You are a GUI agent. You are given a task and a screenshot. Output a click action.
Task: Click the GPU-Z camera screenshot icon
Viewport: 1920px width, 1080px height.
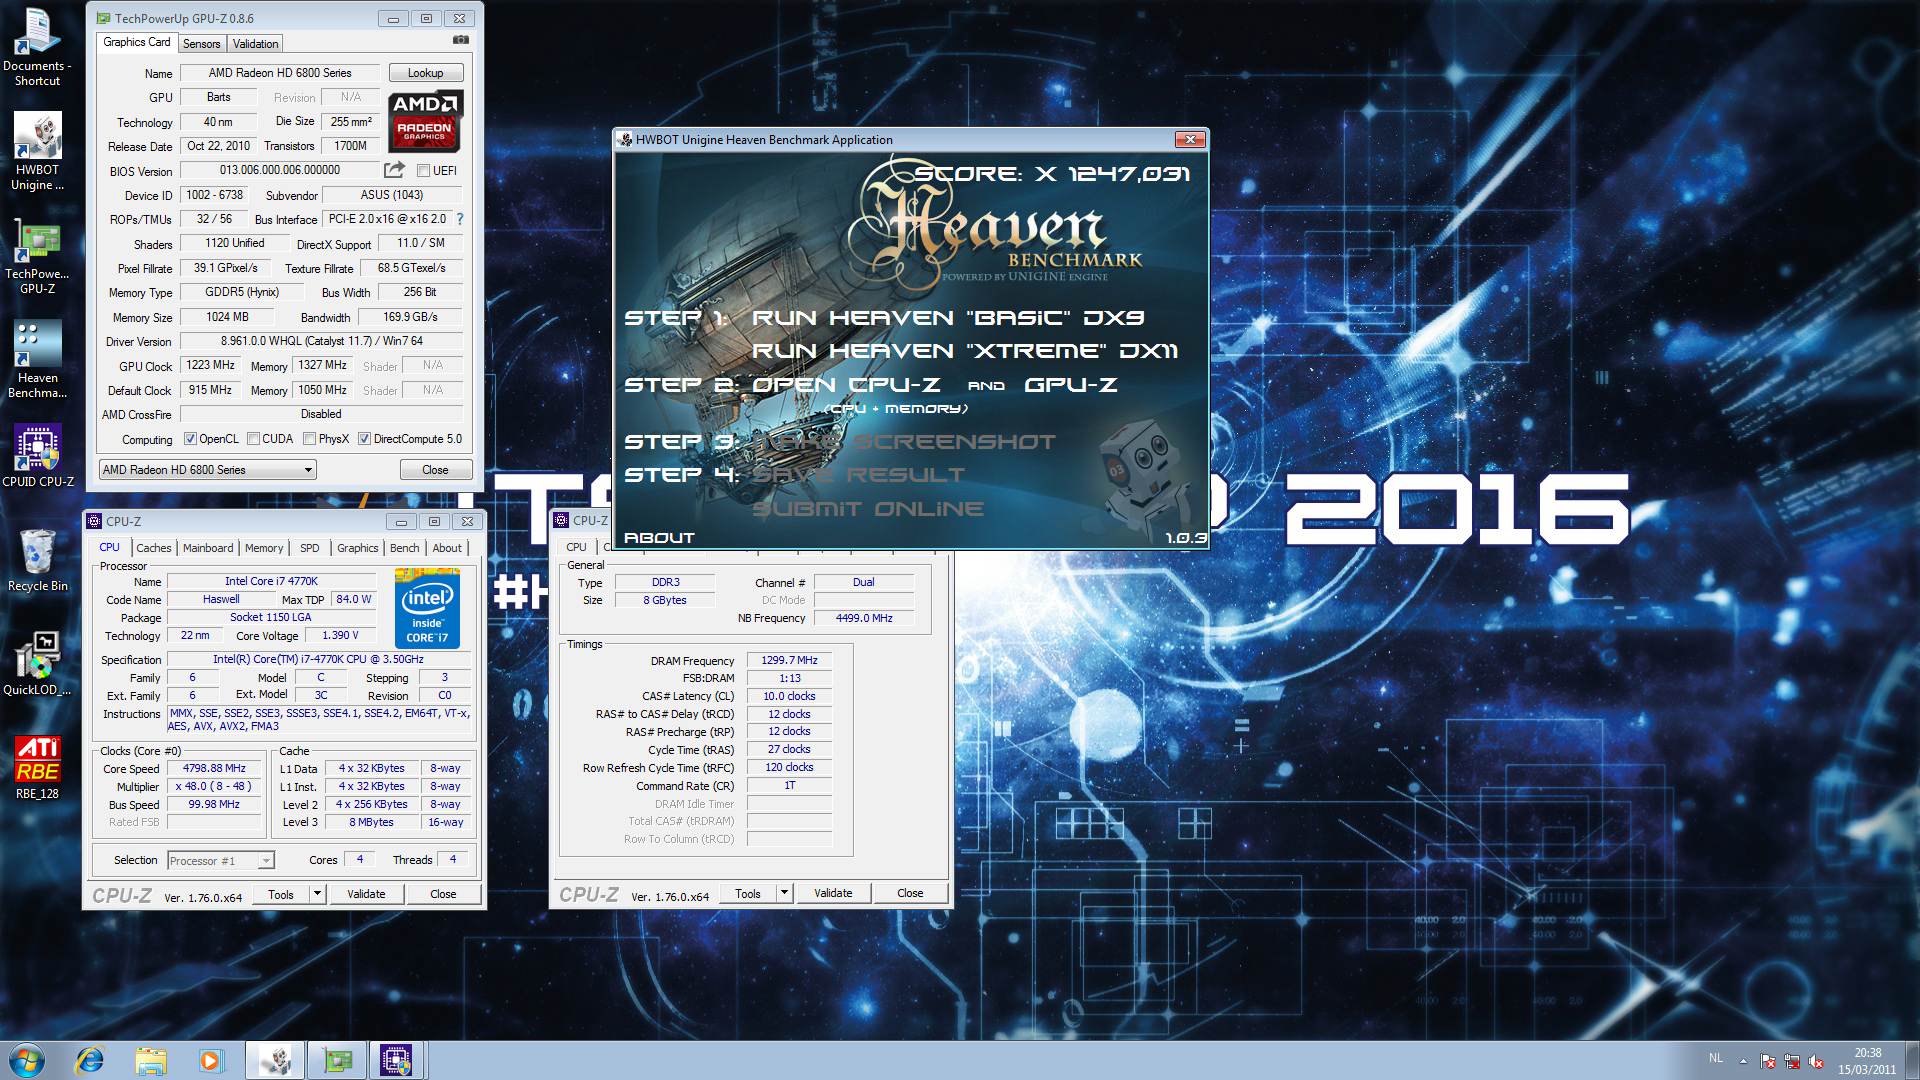tap(460, 40)
